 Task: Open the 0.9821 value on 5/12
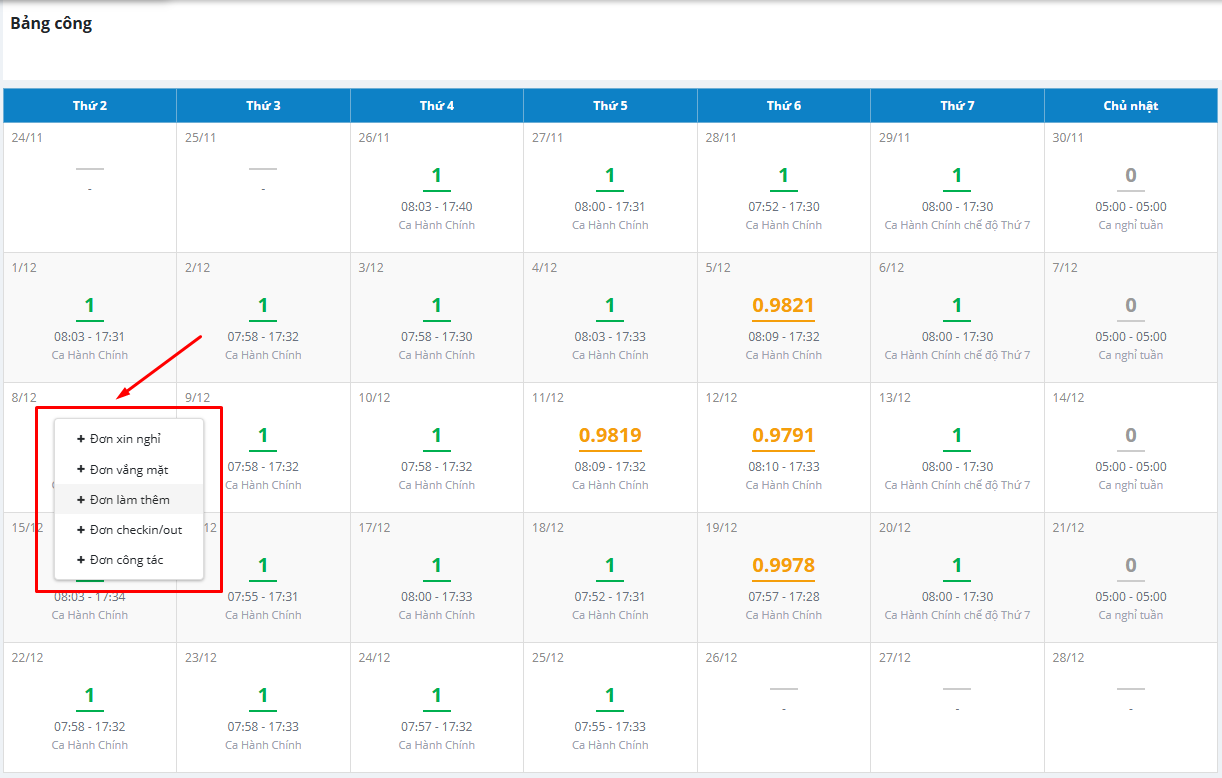click(783, 306)
